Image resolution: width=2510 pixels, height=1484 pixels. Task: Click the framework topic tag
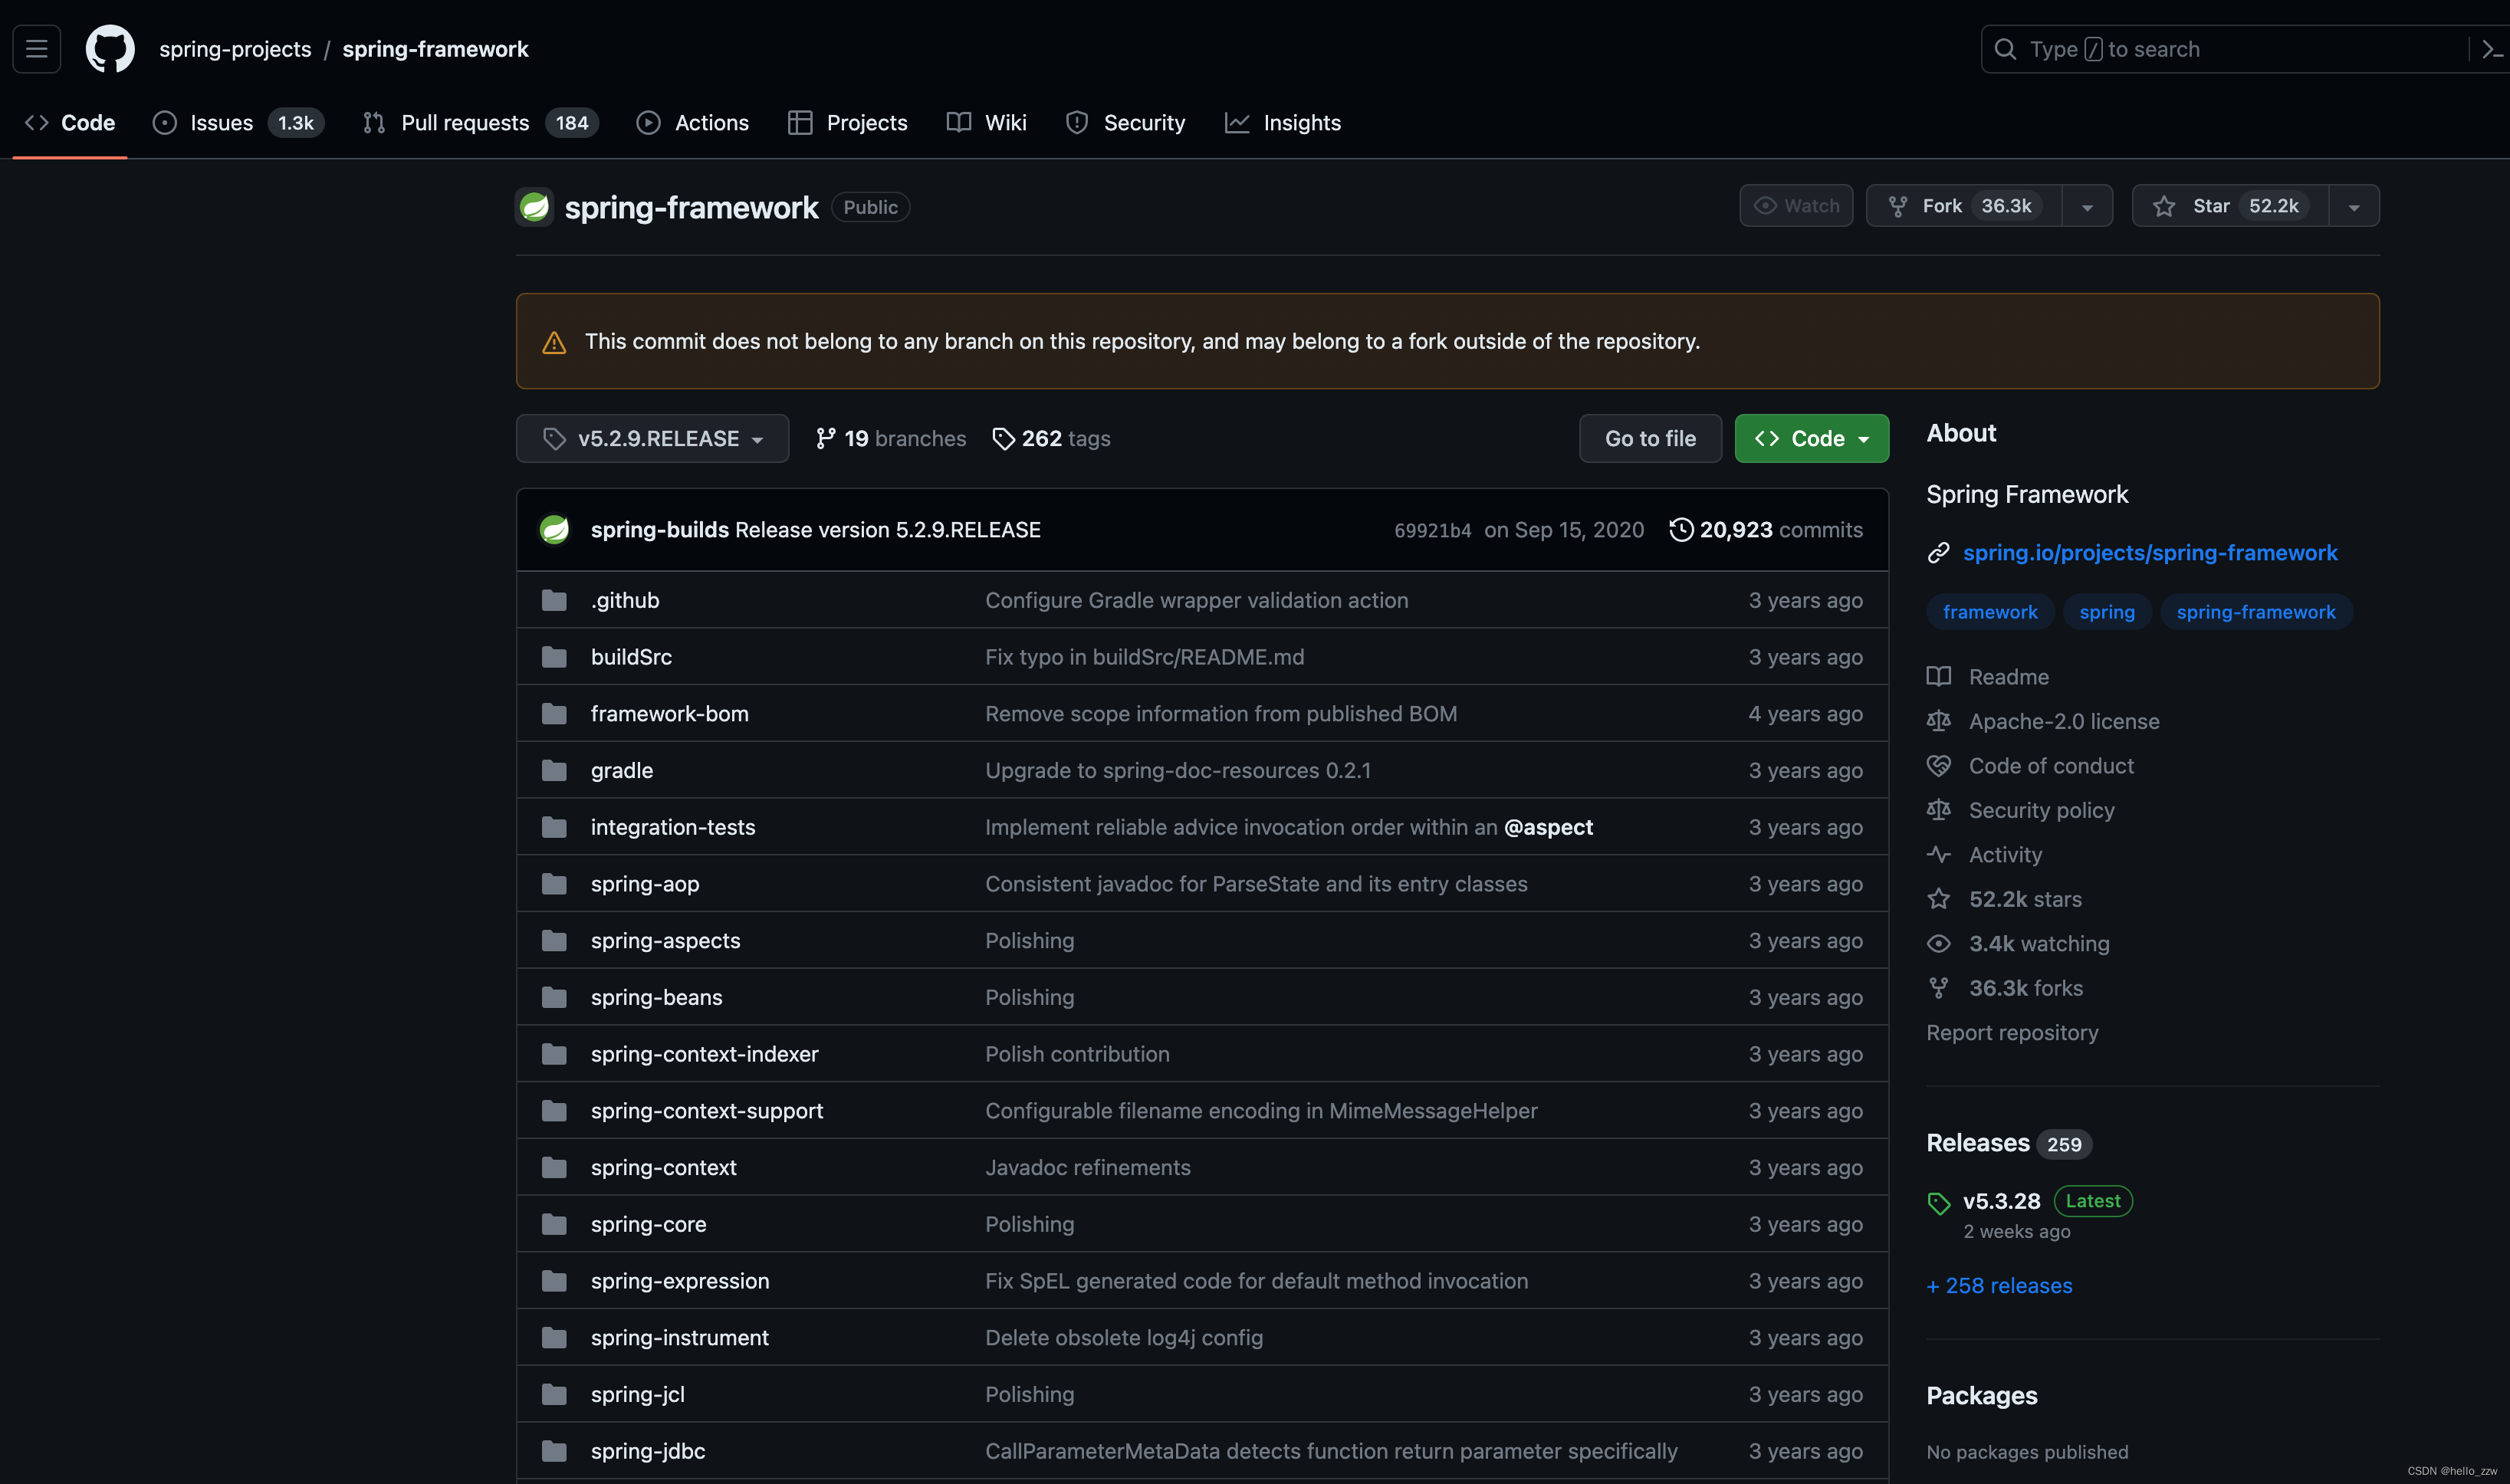click(1990, 612)
